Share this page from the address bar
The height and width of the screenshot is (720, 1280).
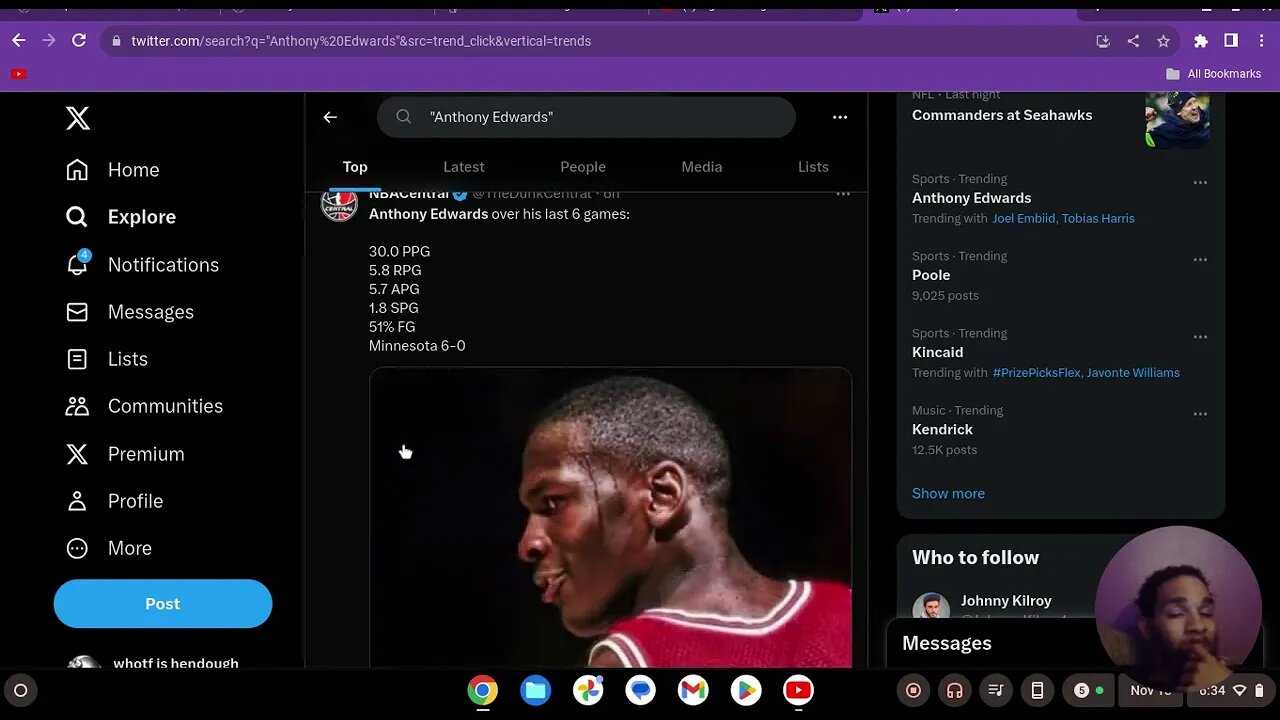pos(1133,41)
